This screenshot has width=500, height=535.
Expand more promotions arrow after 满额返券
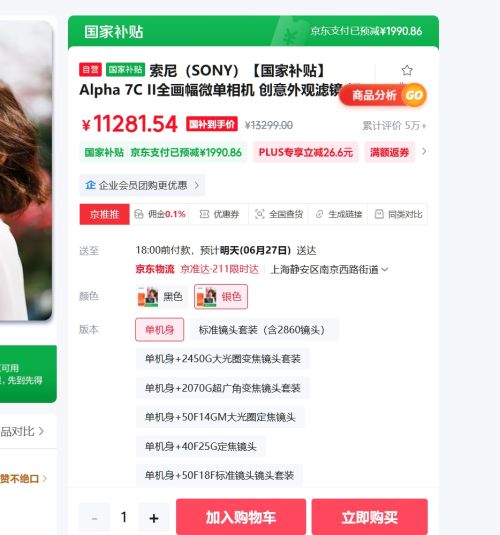coord(424,151)
